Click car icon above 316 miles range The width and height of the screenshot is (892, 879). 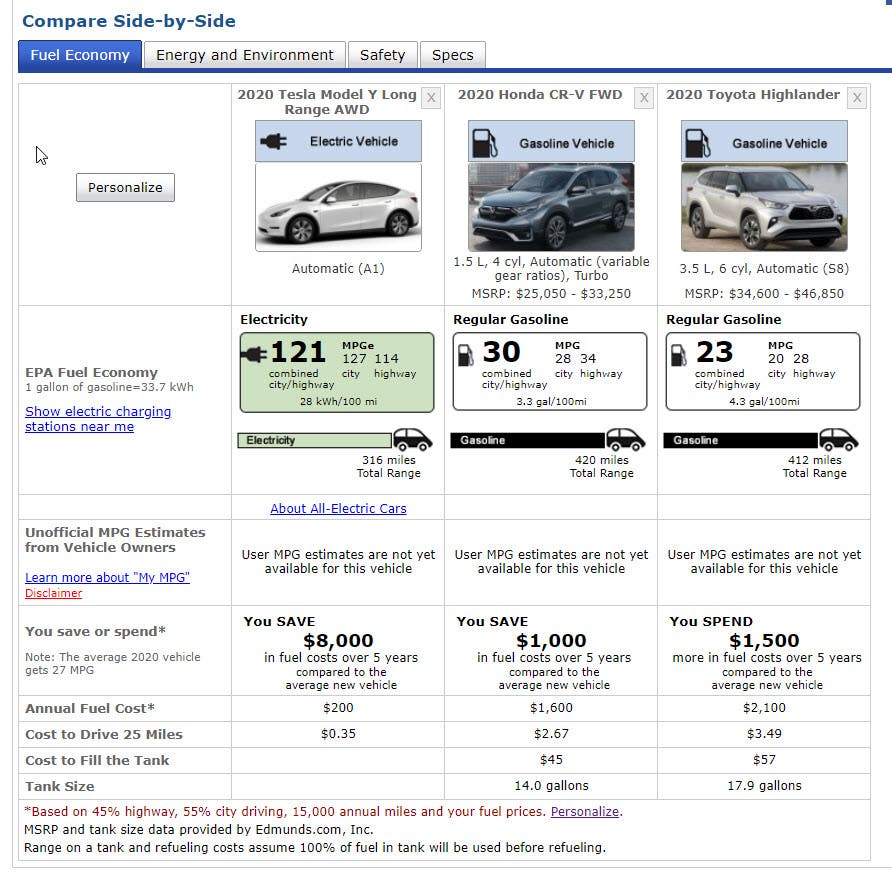pyautogui.click(x=412, y=439)
